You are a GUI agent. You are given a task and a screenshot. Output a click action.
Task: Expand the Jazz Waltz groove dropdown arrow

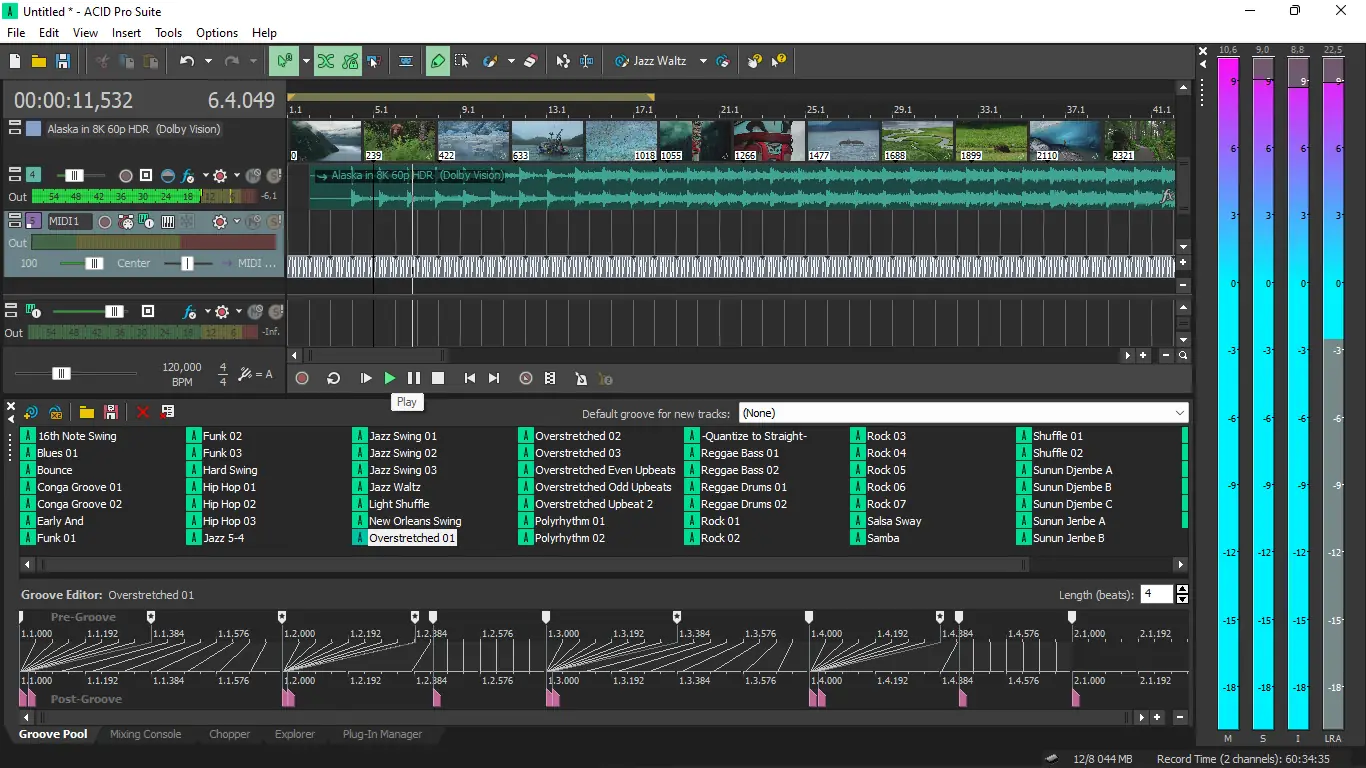(x=703, y=61)
